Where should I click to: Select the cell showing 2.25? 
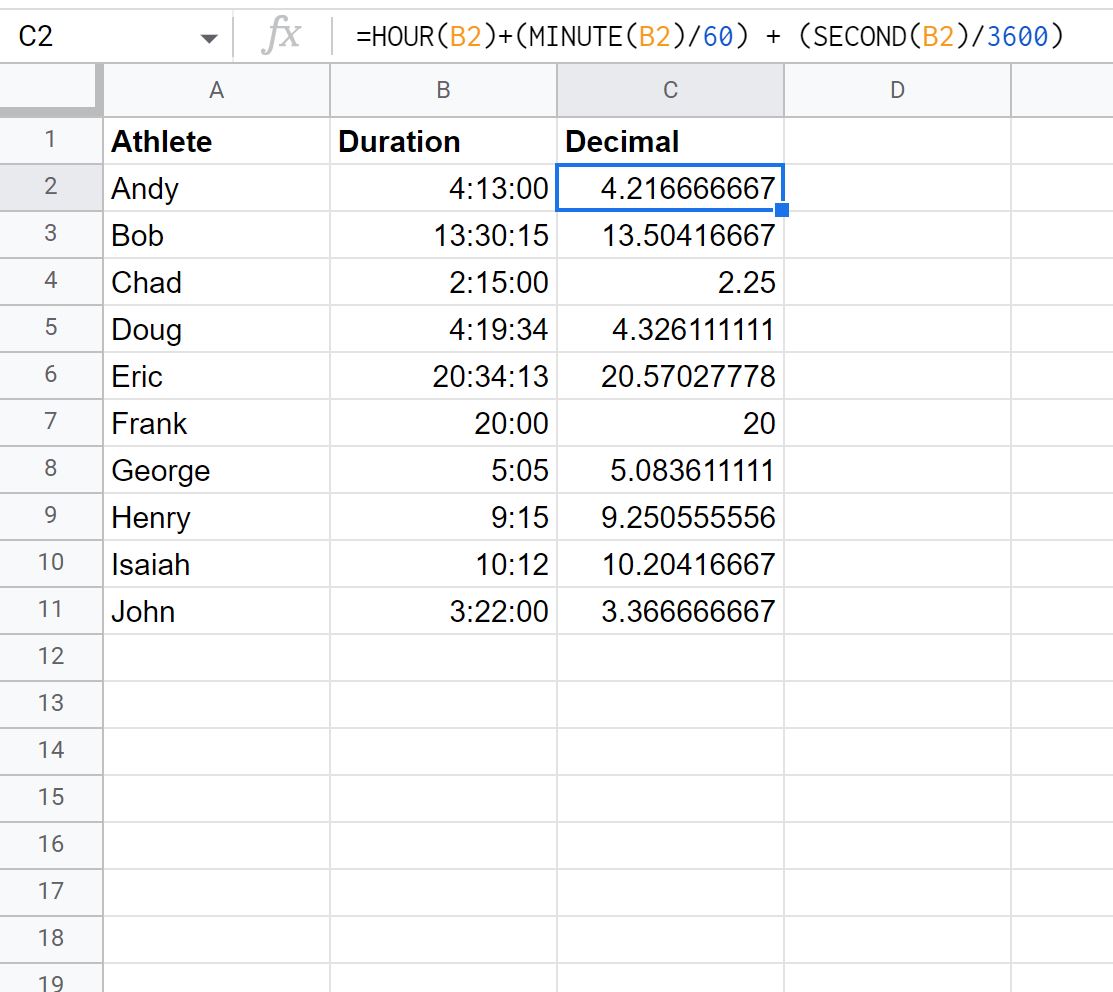coord(669,282)
